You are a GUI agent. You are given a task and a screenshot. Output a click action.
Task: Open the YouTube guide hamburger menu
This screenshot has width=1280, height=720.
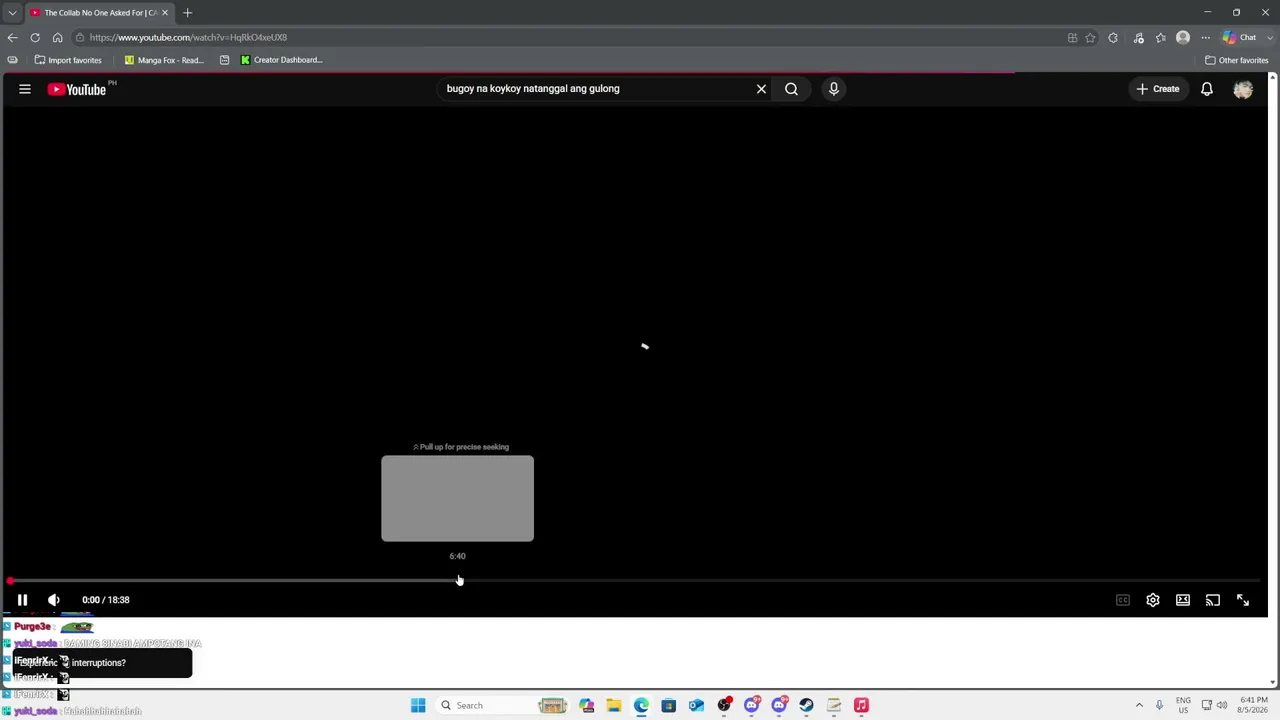pyautogui.click(x=25, y=89)
